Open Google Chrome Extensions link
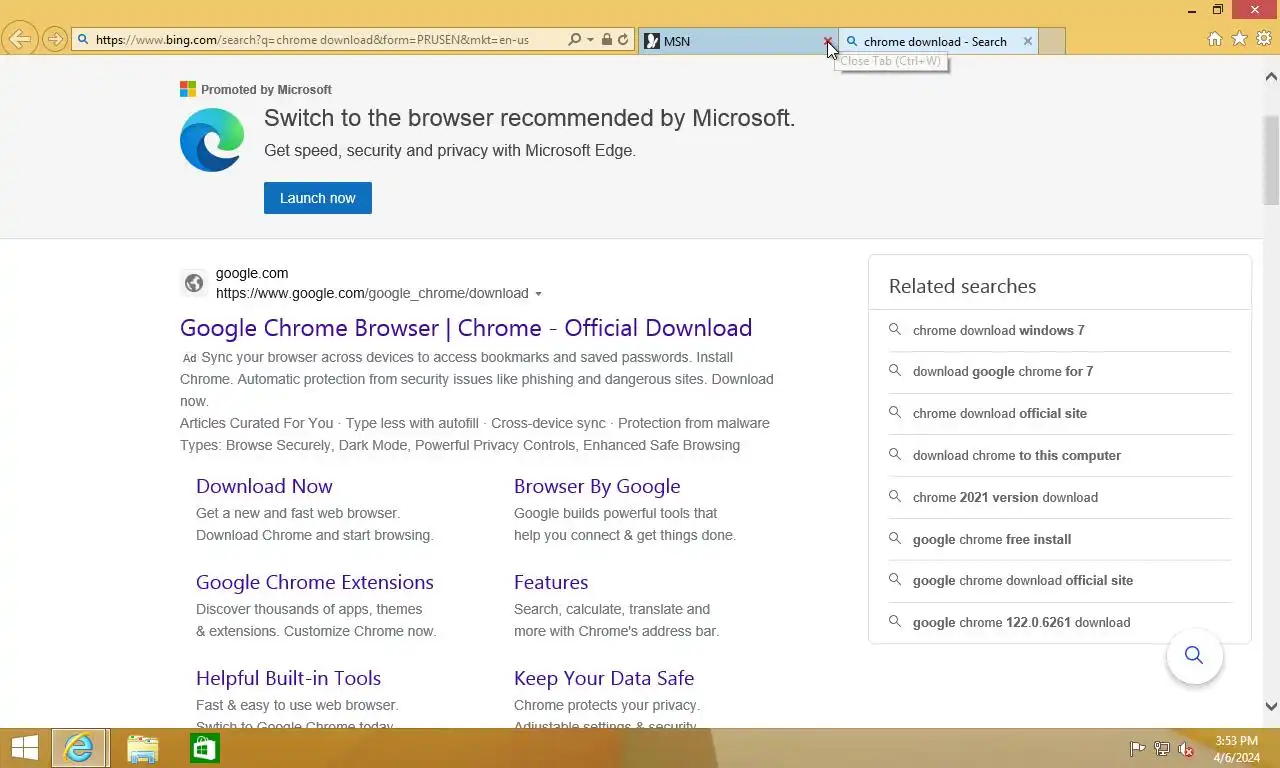This screenshot has width=1280, height=768. point(314,582)
